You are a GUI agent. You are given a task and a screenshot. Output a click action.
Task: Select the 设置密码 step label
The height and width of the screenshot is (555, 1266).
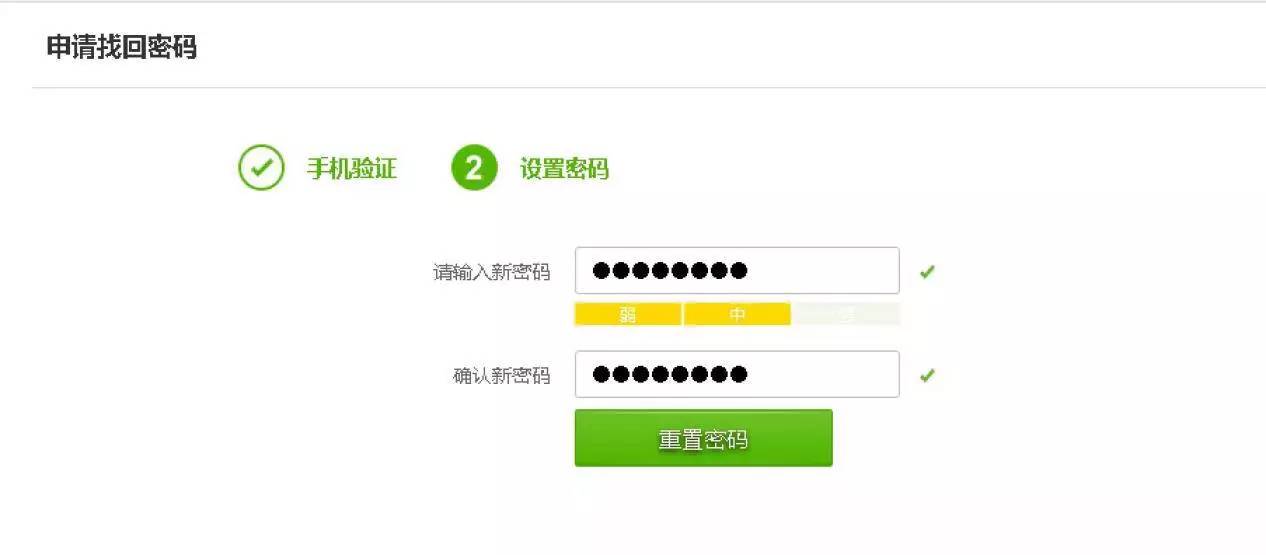(564, 169)
